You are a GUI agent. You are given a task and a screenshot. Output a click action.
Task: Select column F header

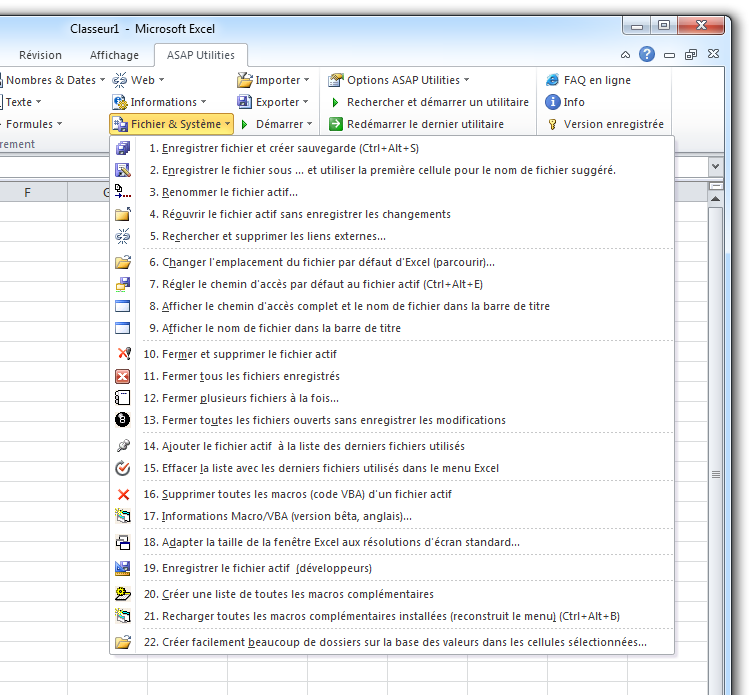(x=27, y=192)
